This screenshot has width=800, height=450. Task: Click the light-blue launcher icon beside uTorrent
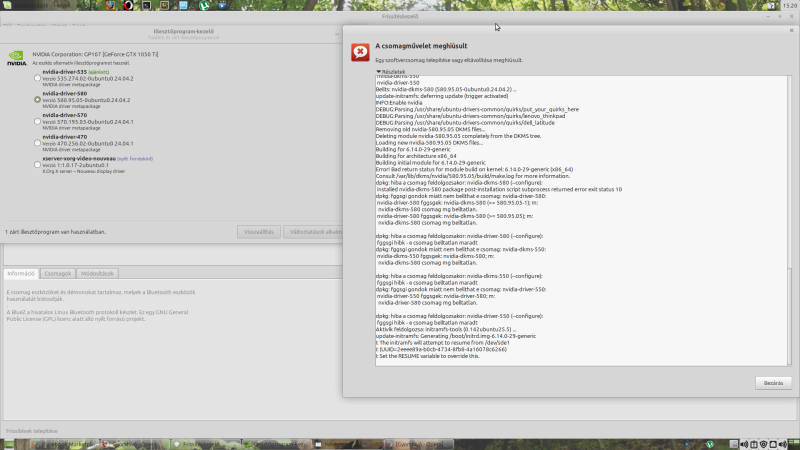(183, 5)
